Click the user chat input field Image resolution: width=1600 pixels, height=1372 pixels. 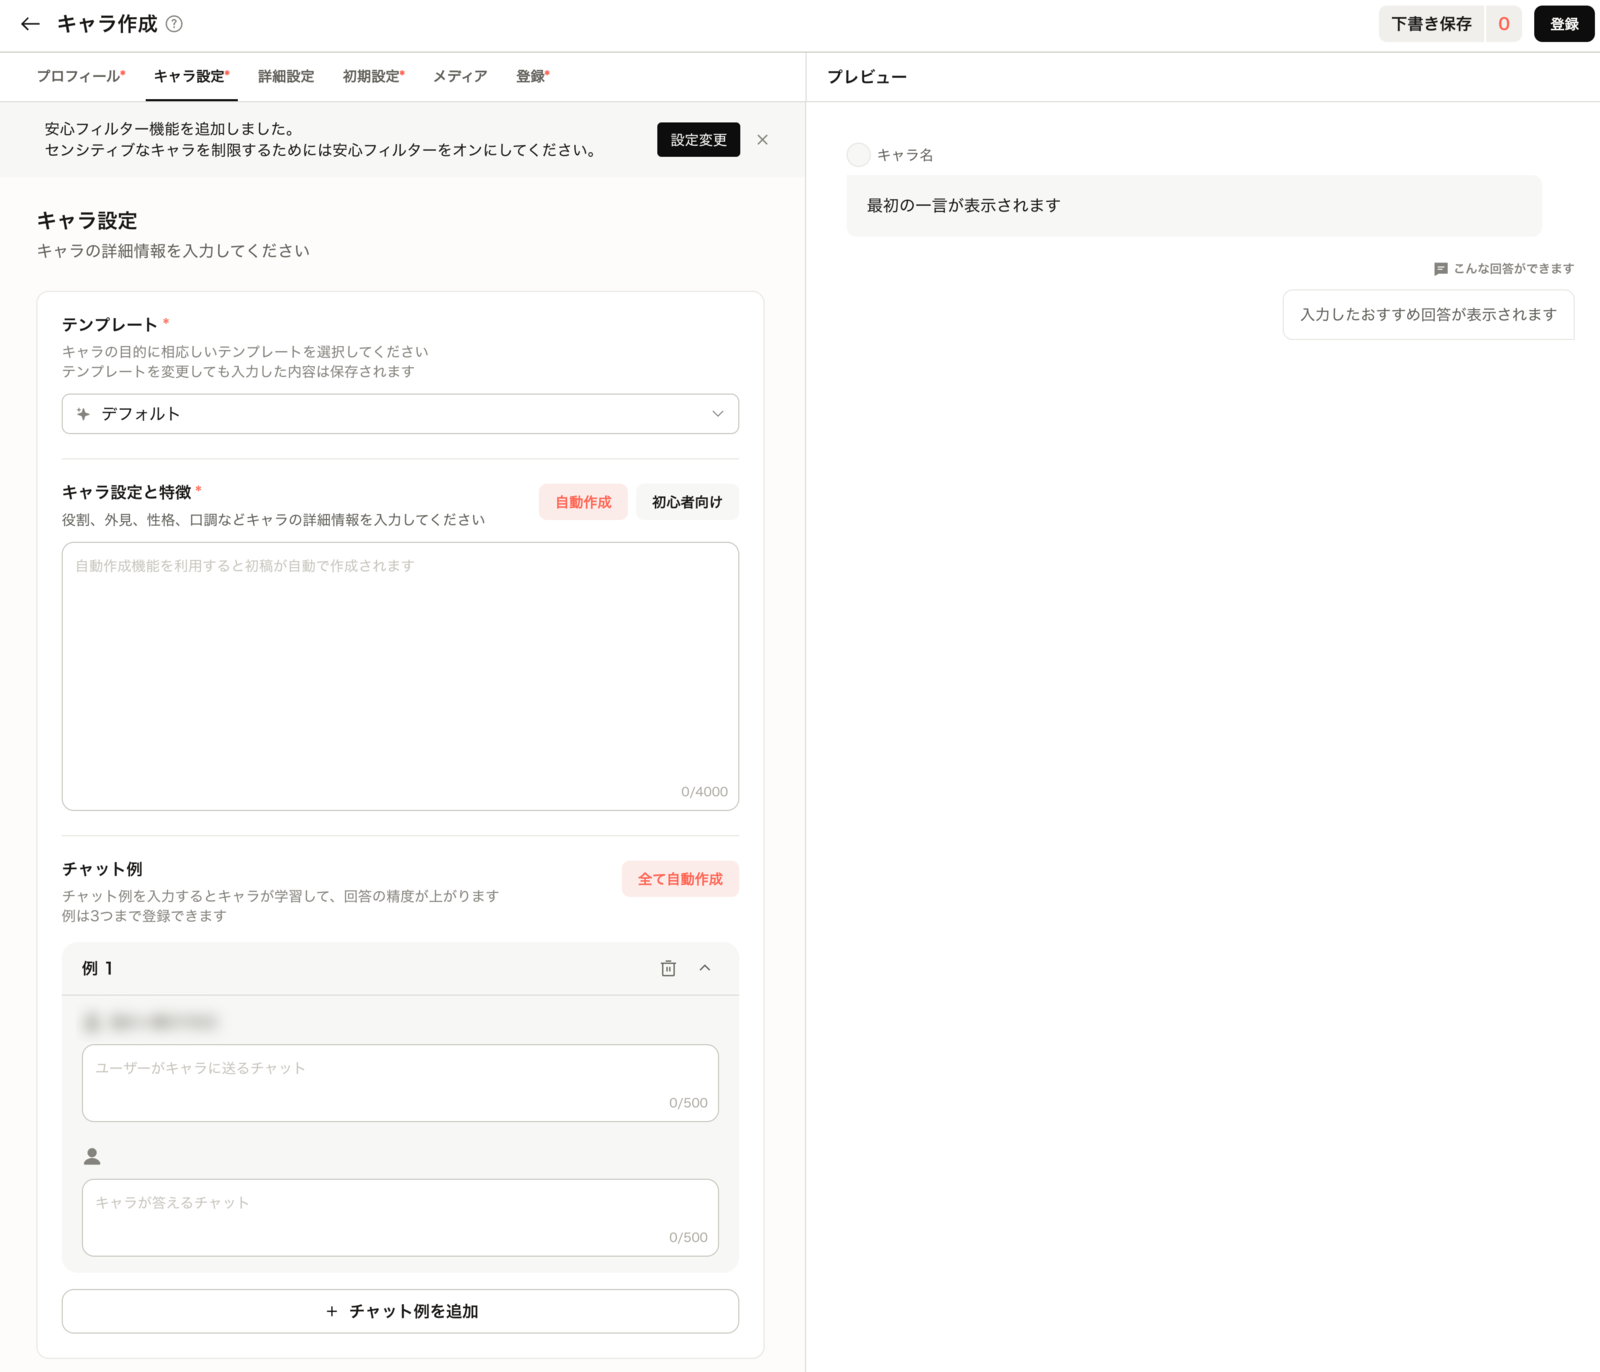(x=400, y=1083)
